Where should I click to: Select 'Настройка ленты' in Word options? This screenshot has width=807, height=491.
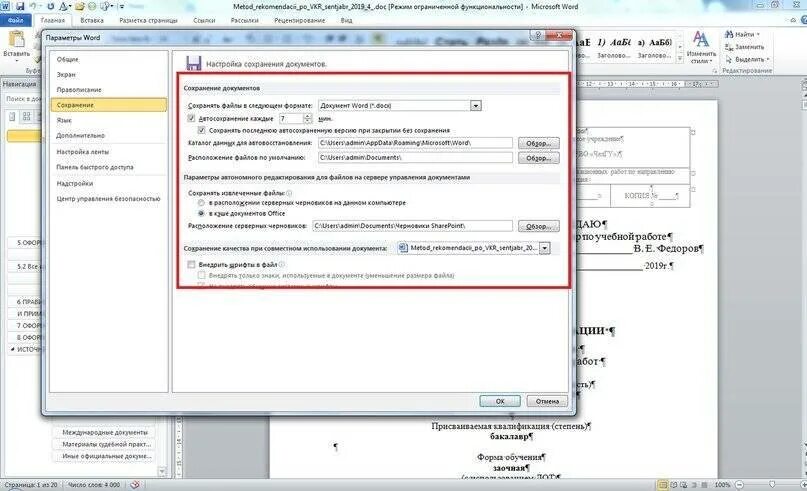coord(109,152)
